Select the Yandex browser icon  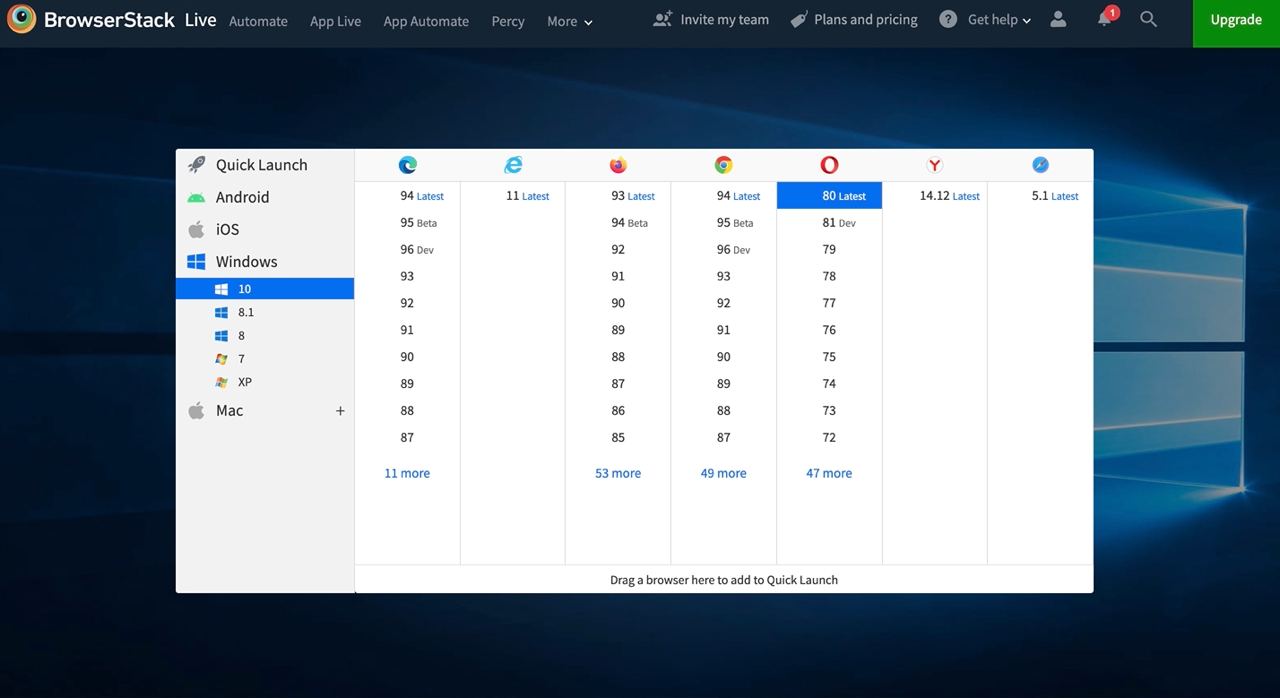click(935, 165)
